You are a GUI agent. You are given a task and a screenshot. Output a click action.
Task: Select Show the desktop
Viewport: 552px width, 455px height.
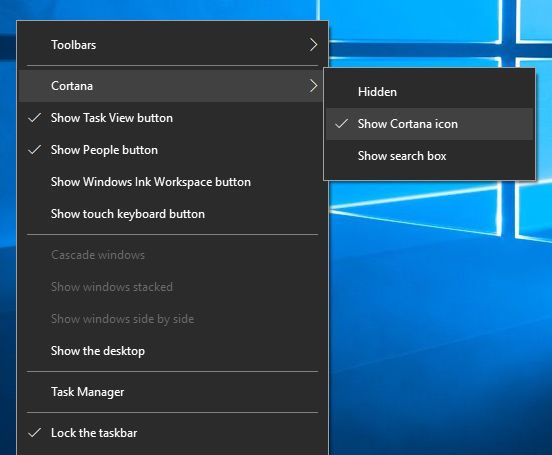pyautogui.click(x=172, y=351)
